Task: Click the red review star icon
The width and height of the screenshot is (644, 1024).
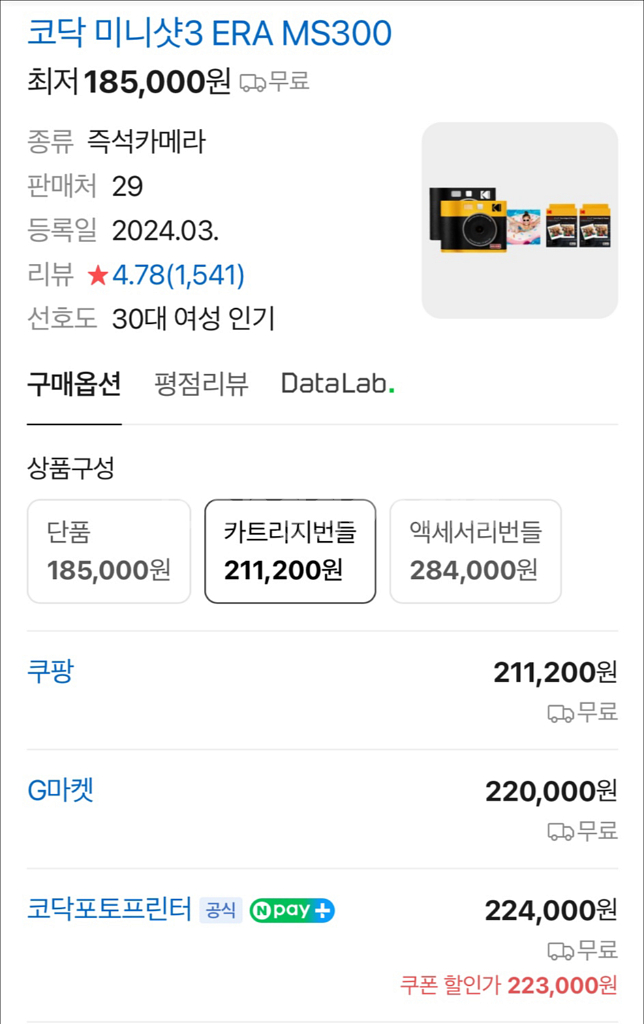Action: click(x=97, y=275)
